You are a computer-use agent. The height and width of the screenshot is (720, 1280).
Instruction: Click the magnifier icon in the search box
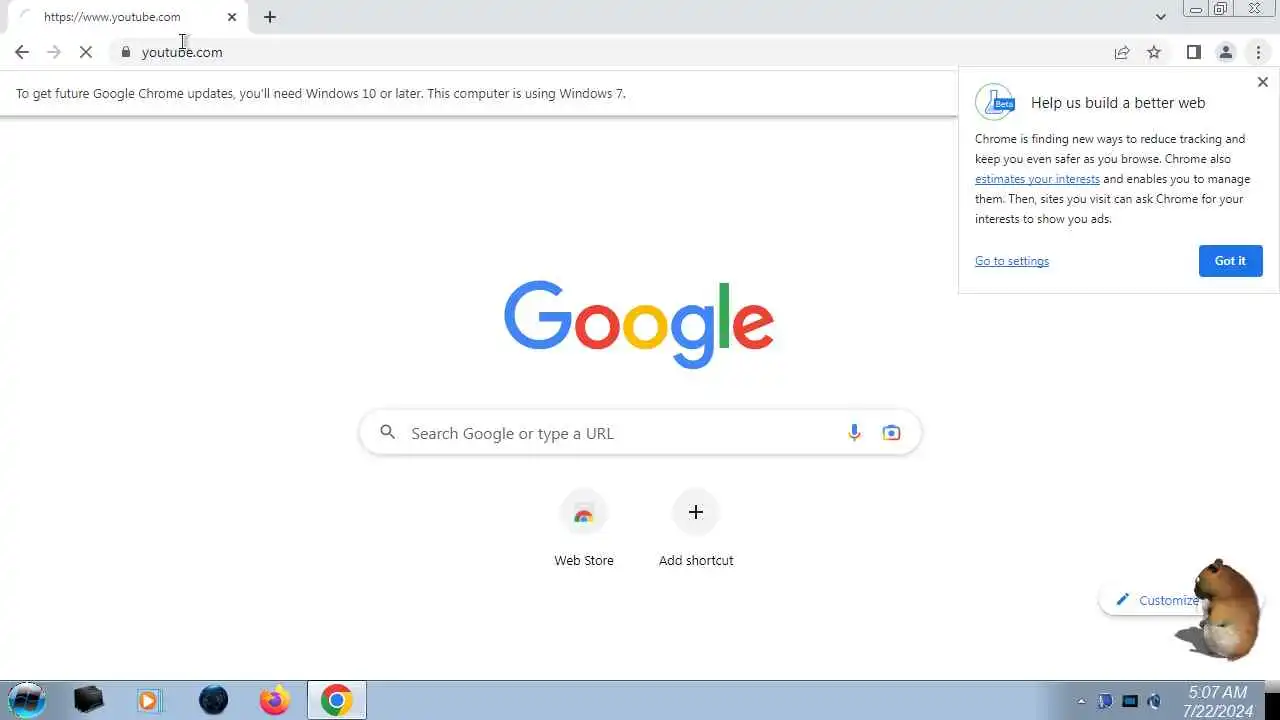click(388, 433)
